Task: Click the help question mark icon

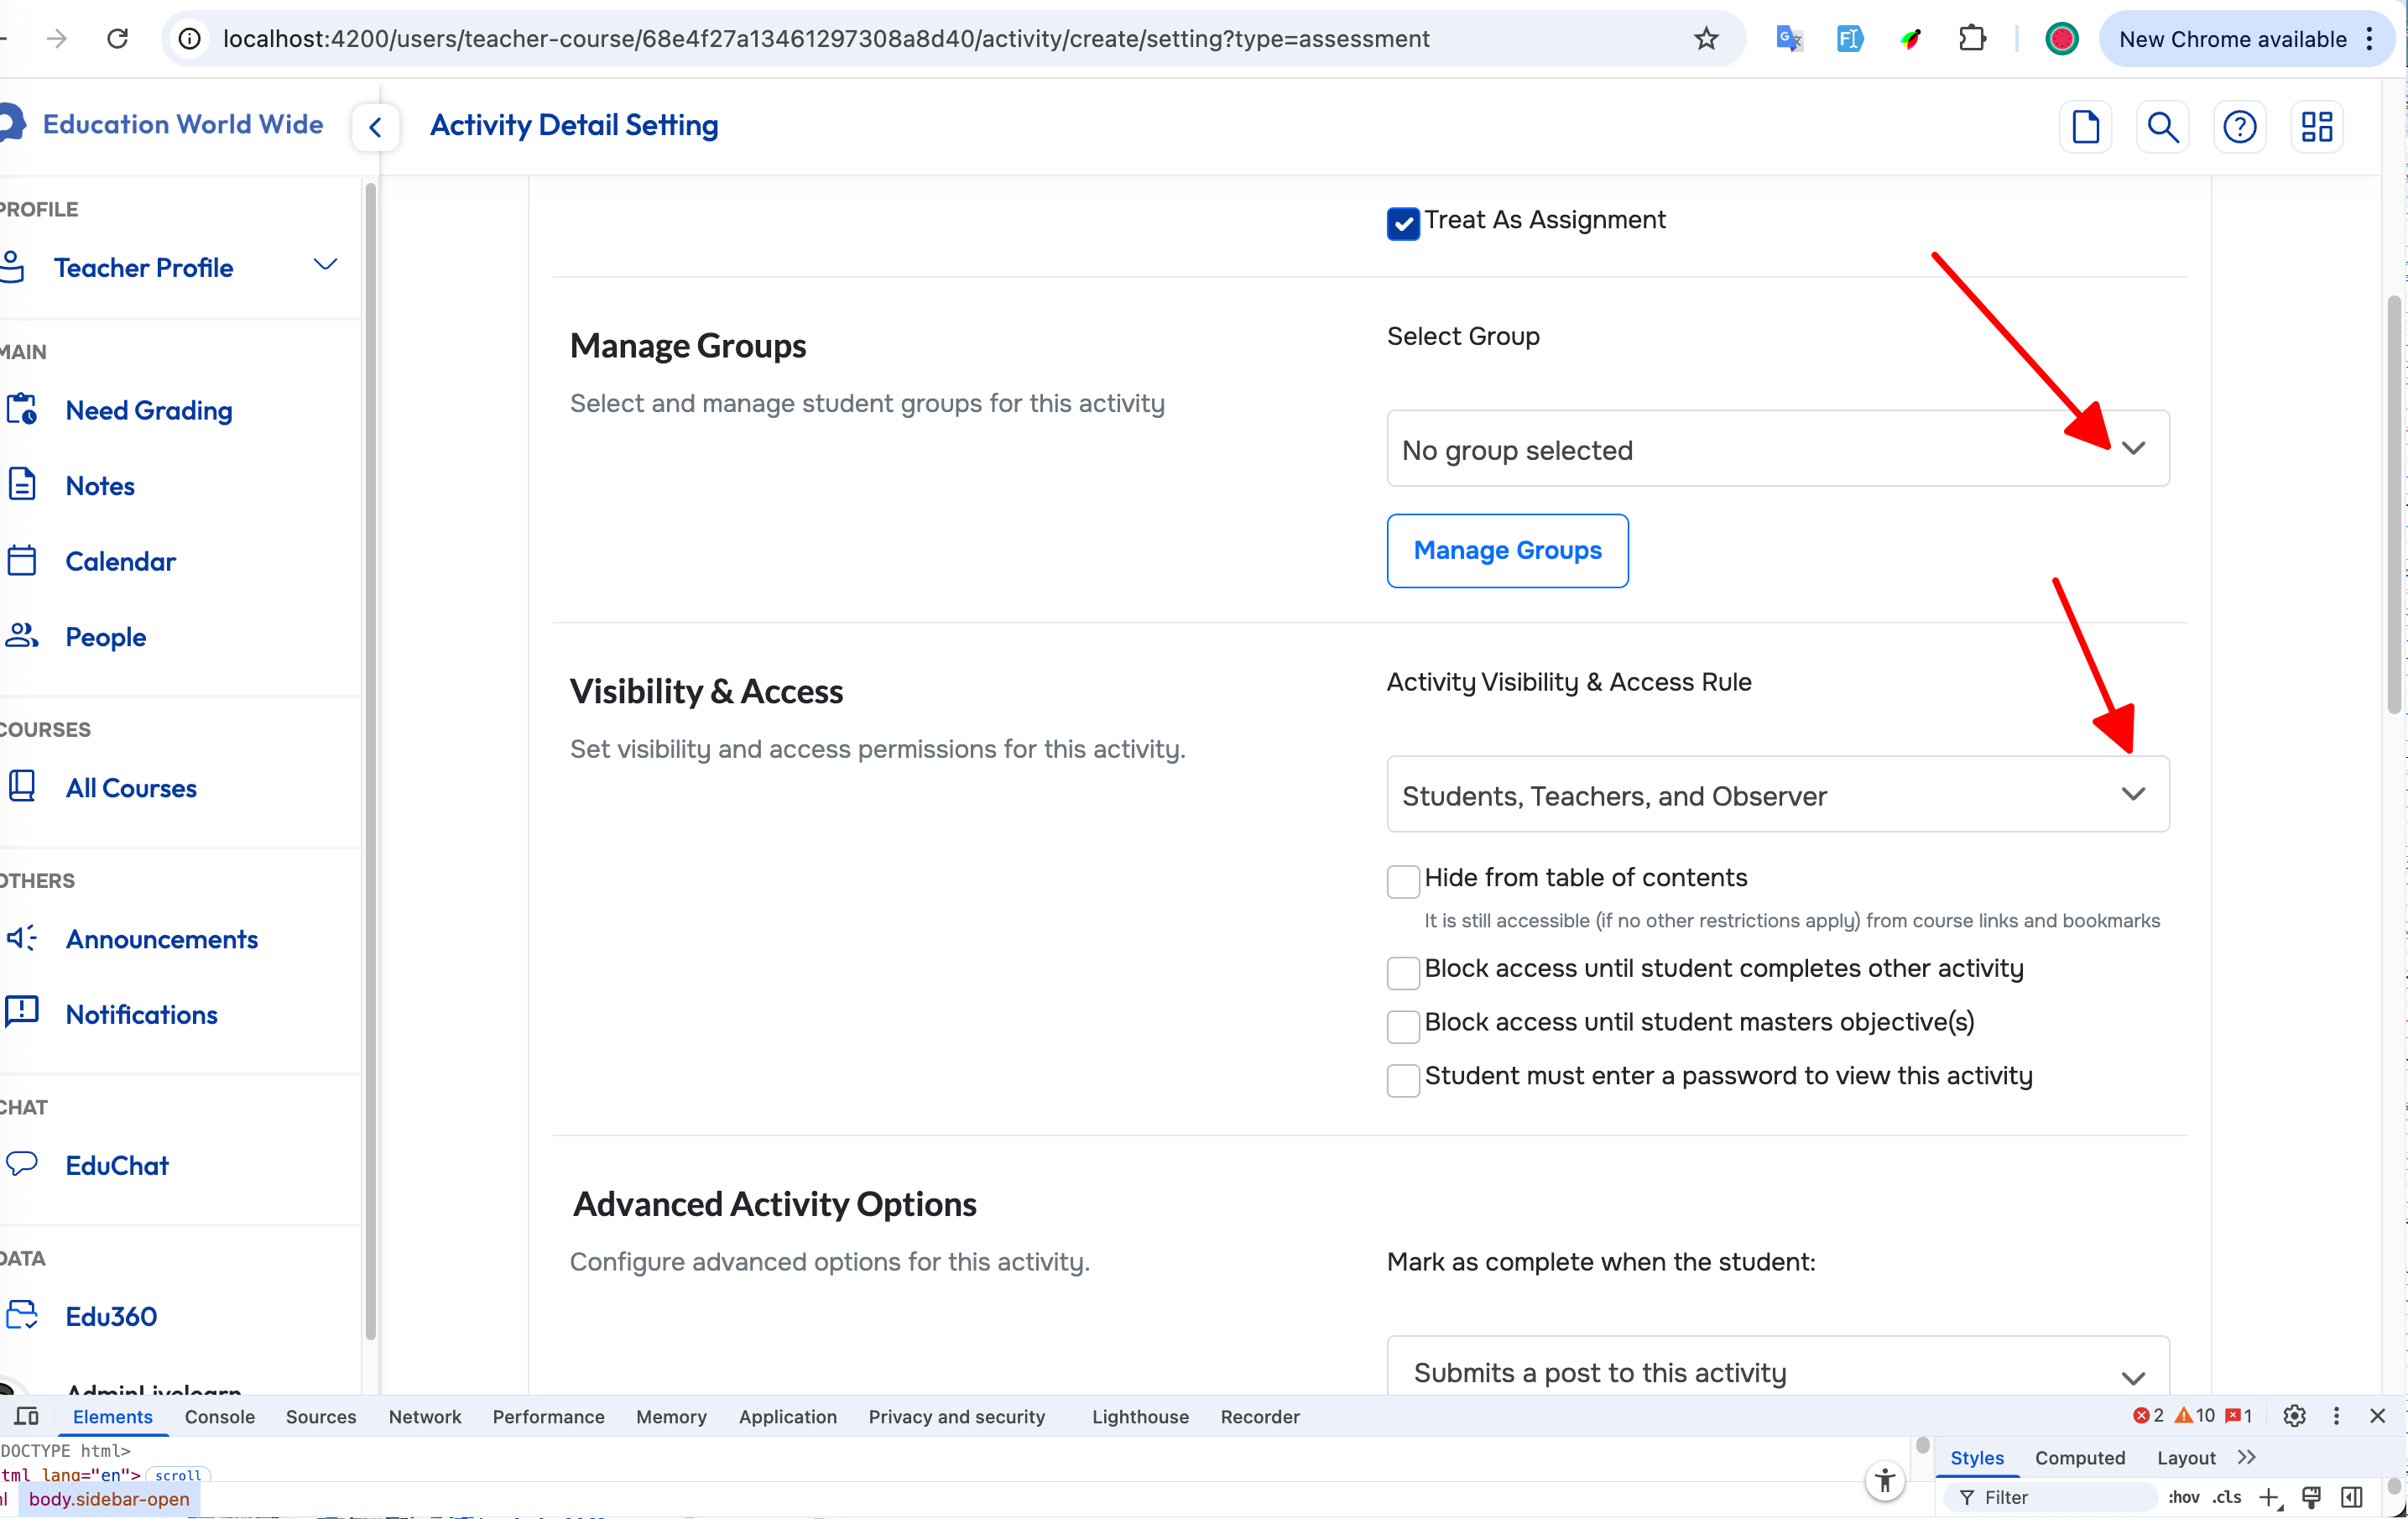Action: 2239,127
